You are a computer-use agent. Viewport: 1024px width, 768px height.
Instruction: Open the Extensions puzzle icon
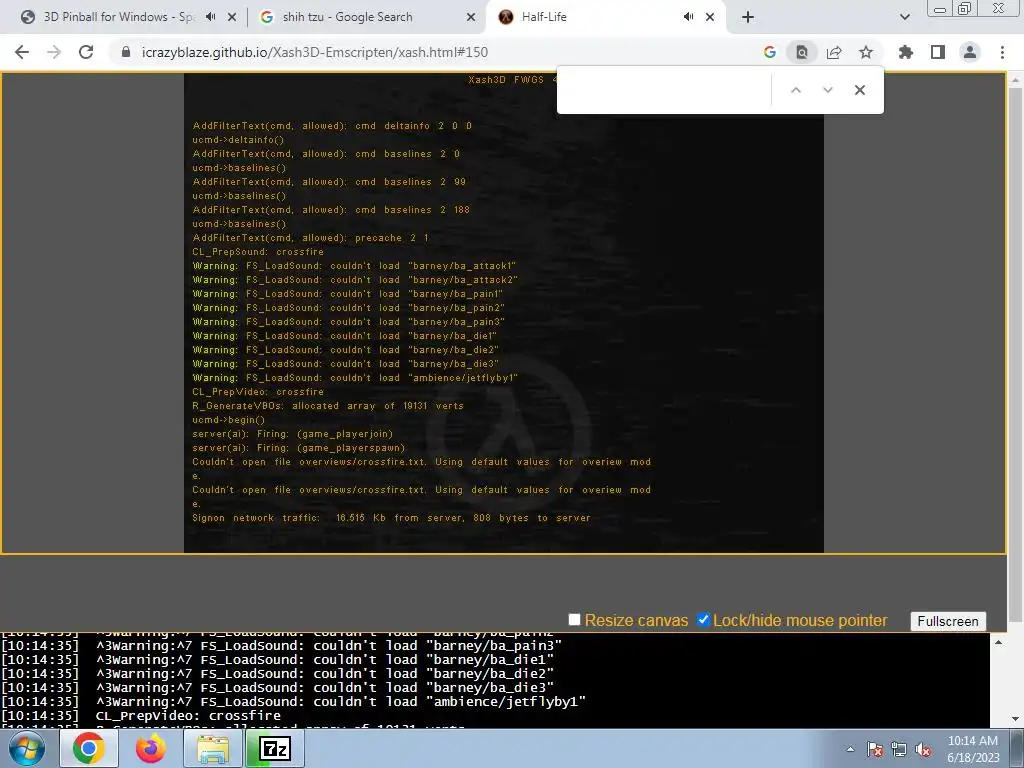point(906,52)
